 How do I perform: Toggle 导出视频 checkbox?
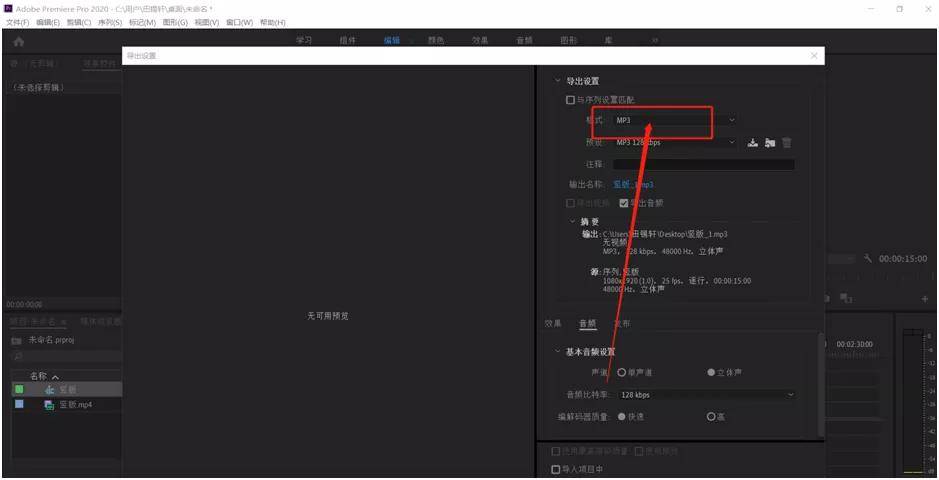coord(571,203)
